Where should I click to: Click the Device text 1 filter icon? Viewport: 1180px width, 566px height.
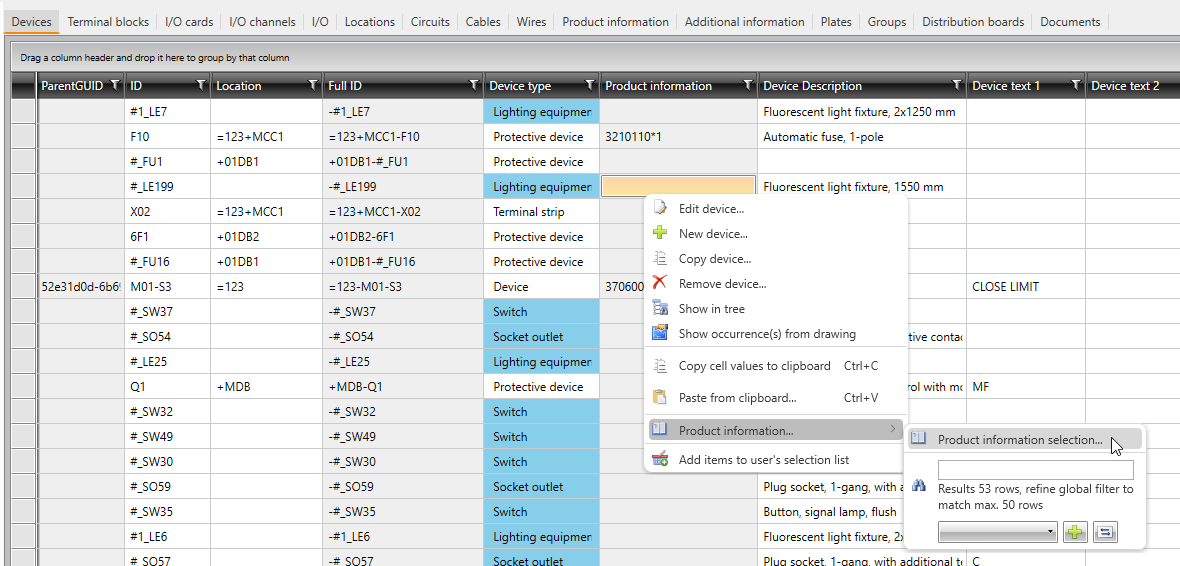tap(1075, 85)
